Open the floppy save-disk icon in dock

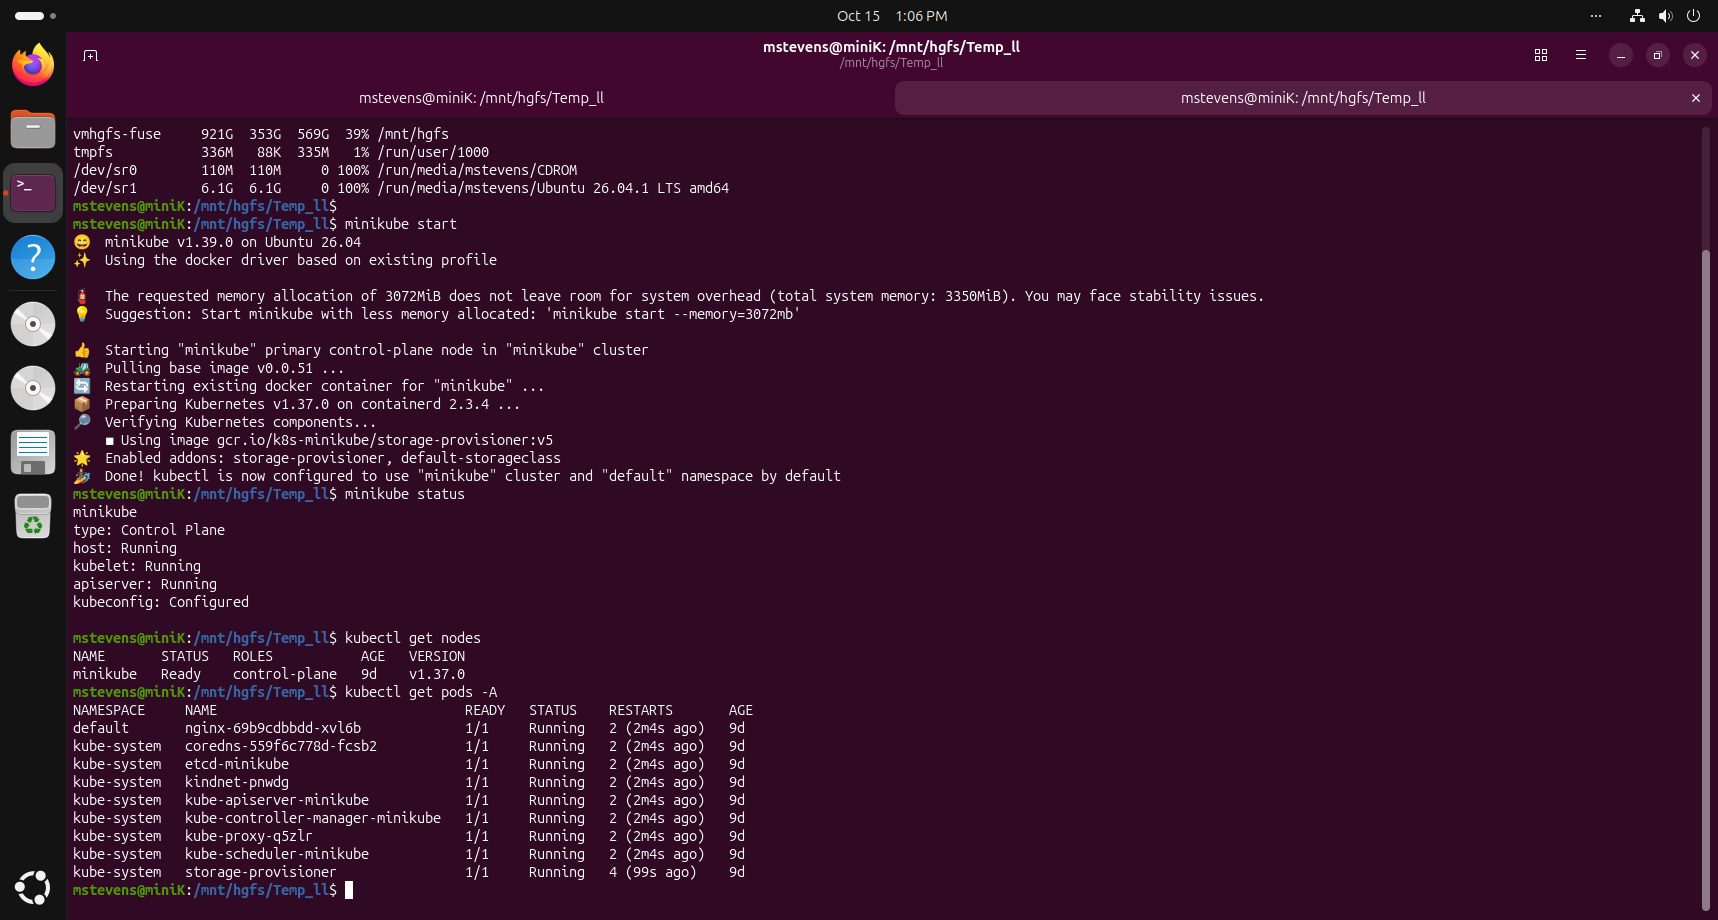33,452
